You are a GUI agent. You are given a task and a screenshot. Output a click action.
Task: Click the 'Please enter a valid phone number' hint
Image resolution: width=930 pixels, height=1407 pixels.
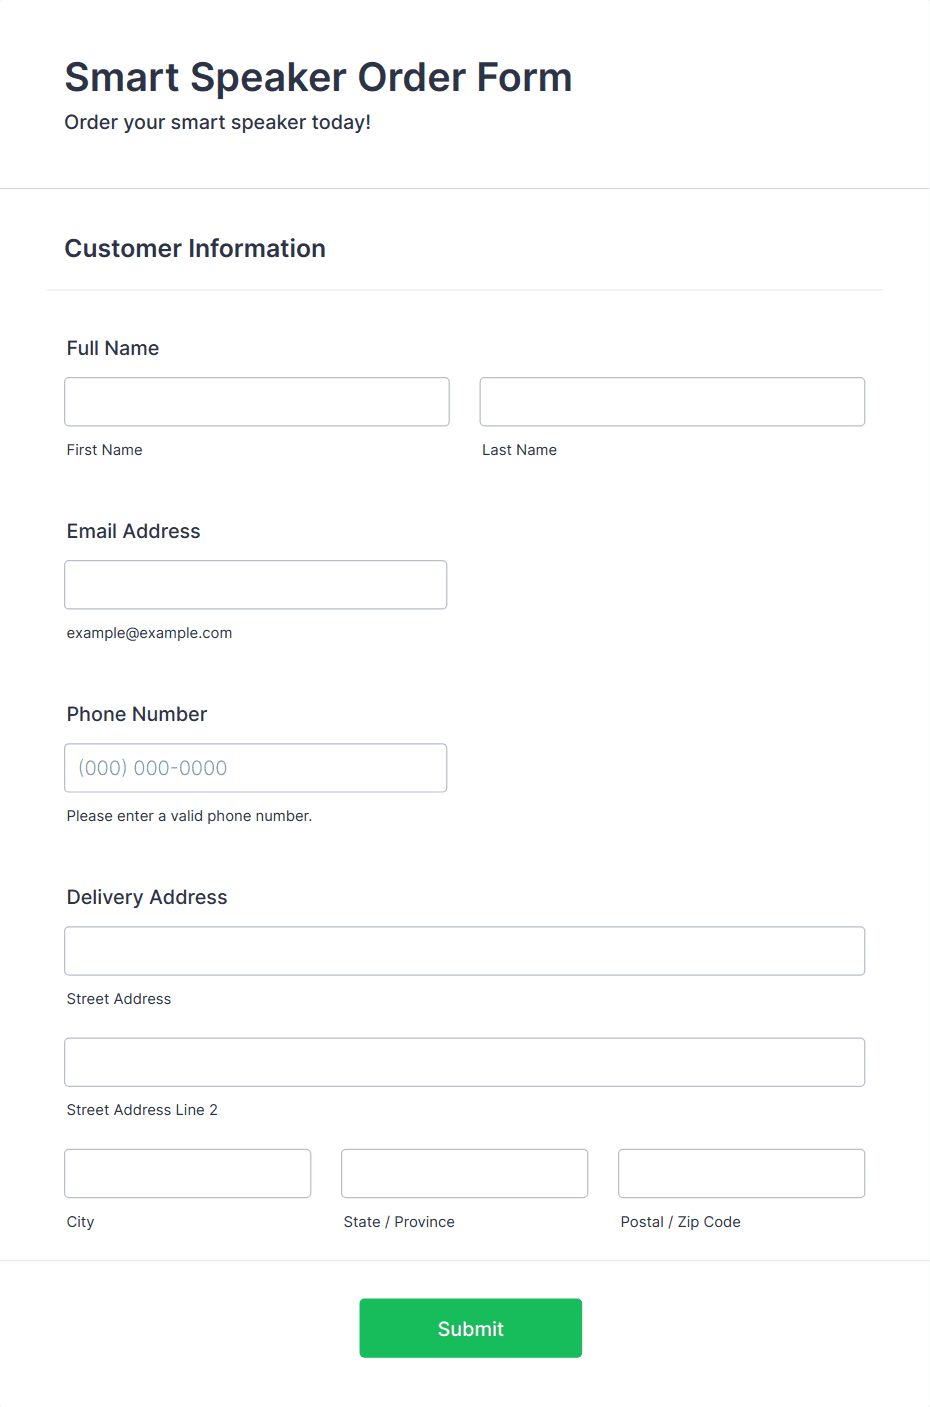(190, 816)
